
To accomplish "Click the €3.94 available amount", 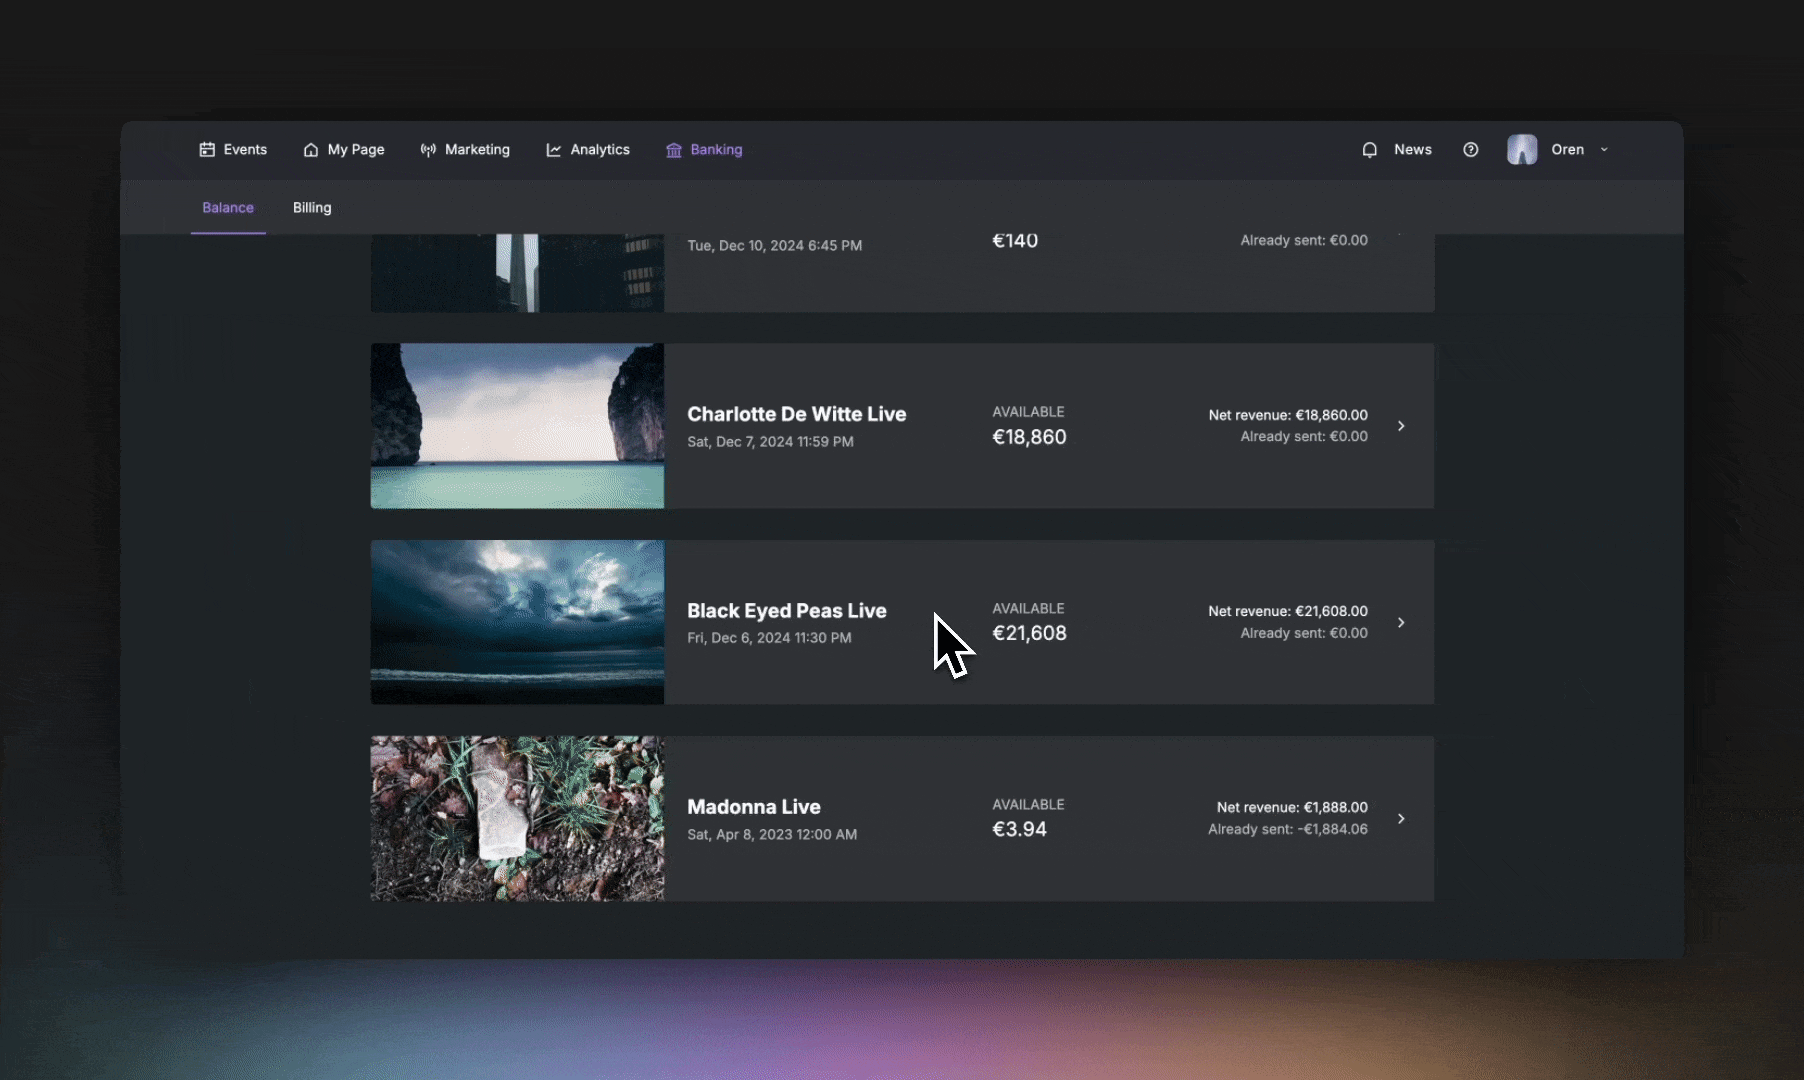I will click(x=1019, y=829).
